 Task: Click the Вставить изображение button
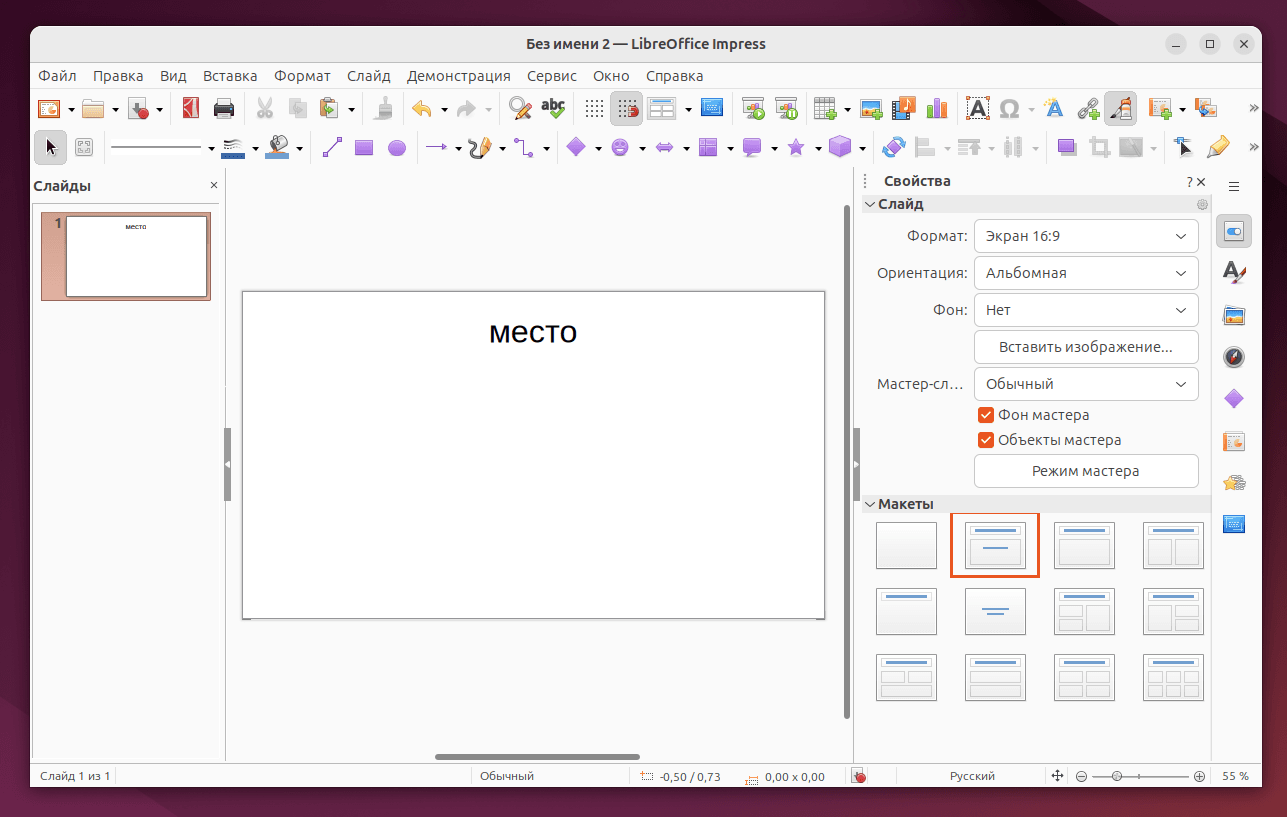coord(1086,347)
